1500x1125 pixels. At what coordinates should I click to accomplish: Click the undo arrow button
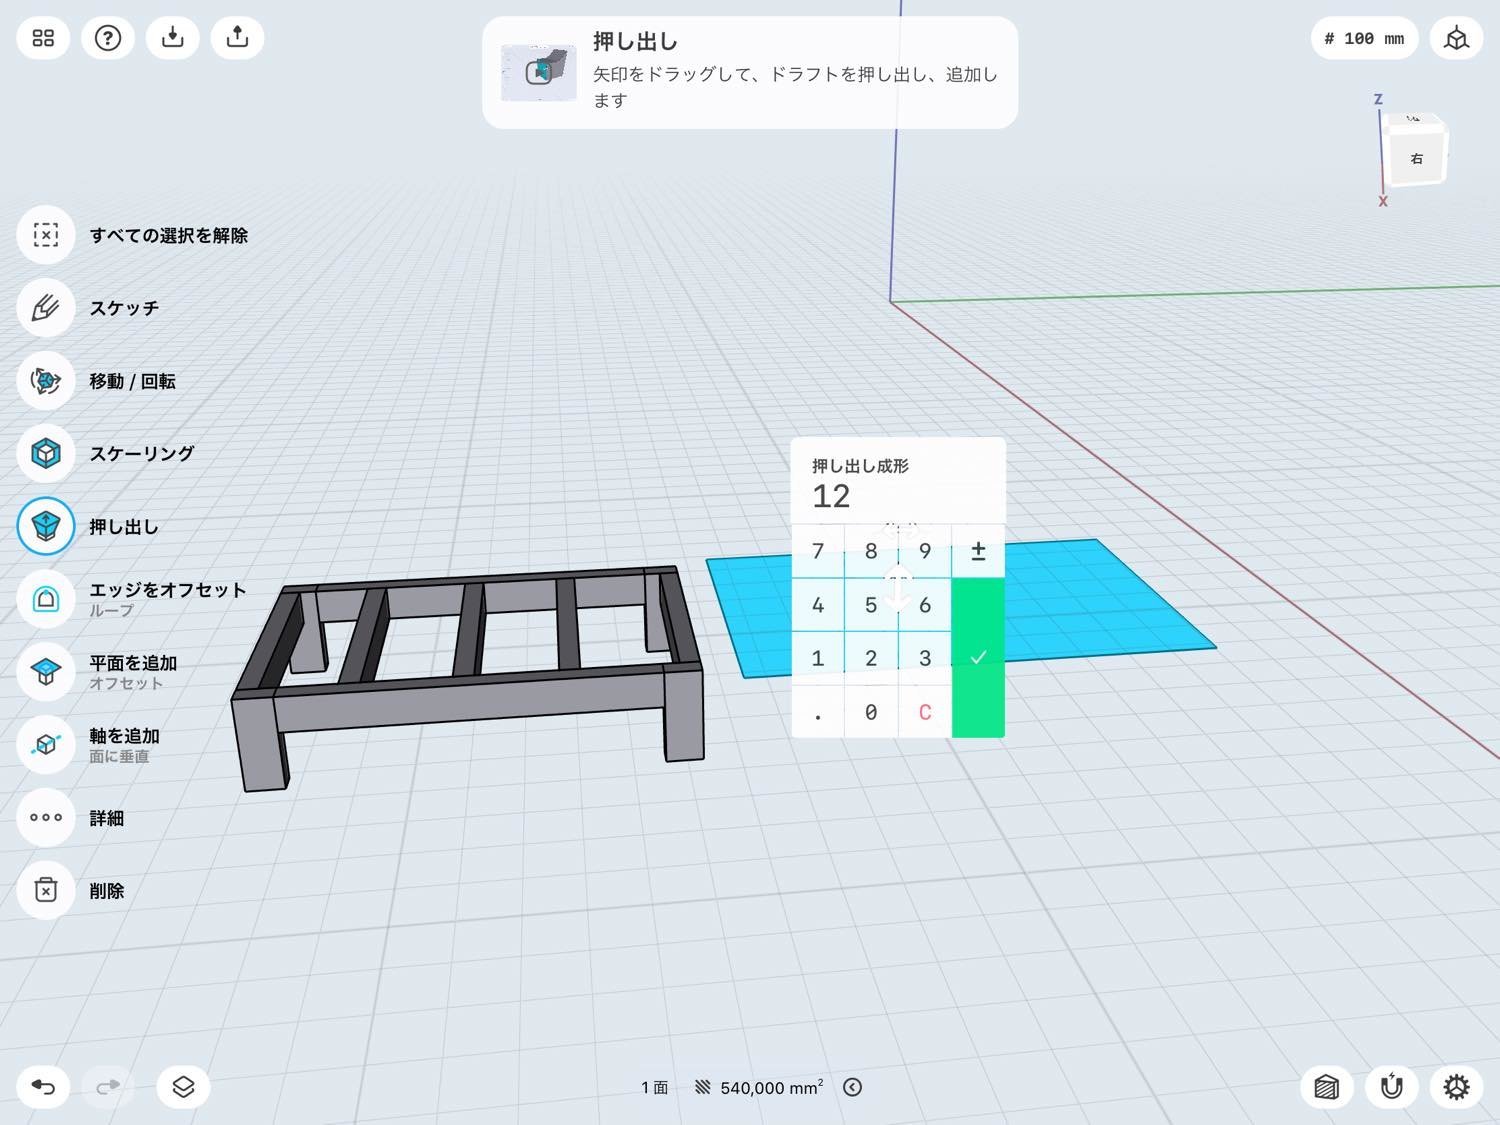click(43, 1087)
